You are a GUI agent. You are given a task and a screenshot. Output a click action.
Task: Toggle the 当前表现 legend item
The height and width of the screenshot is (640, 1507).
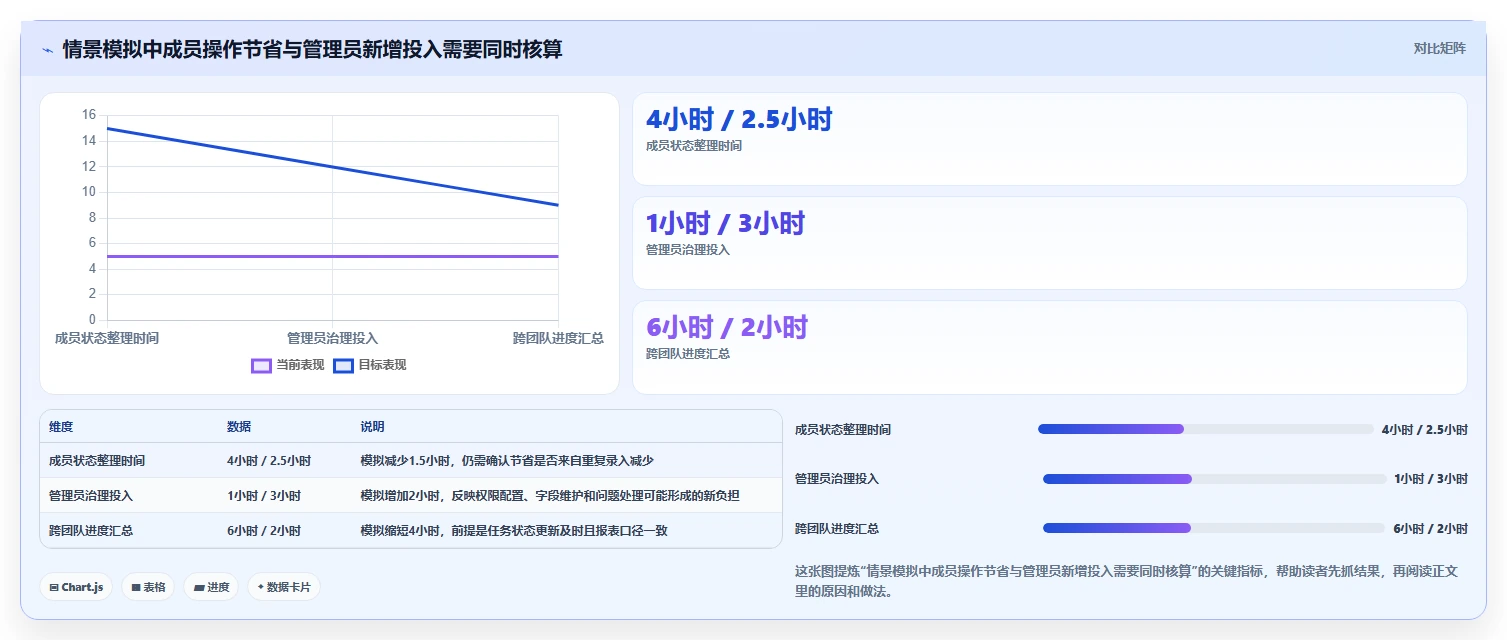tap(288, 365)
